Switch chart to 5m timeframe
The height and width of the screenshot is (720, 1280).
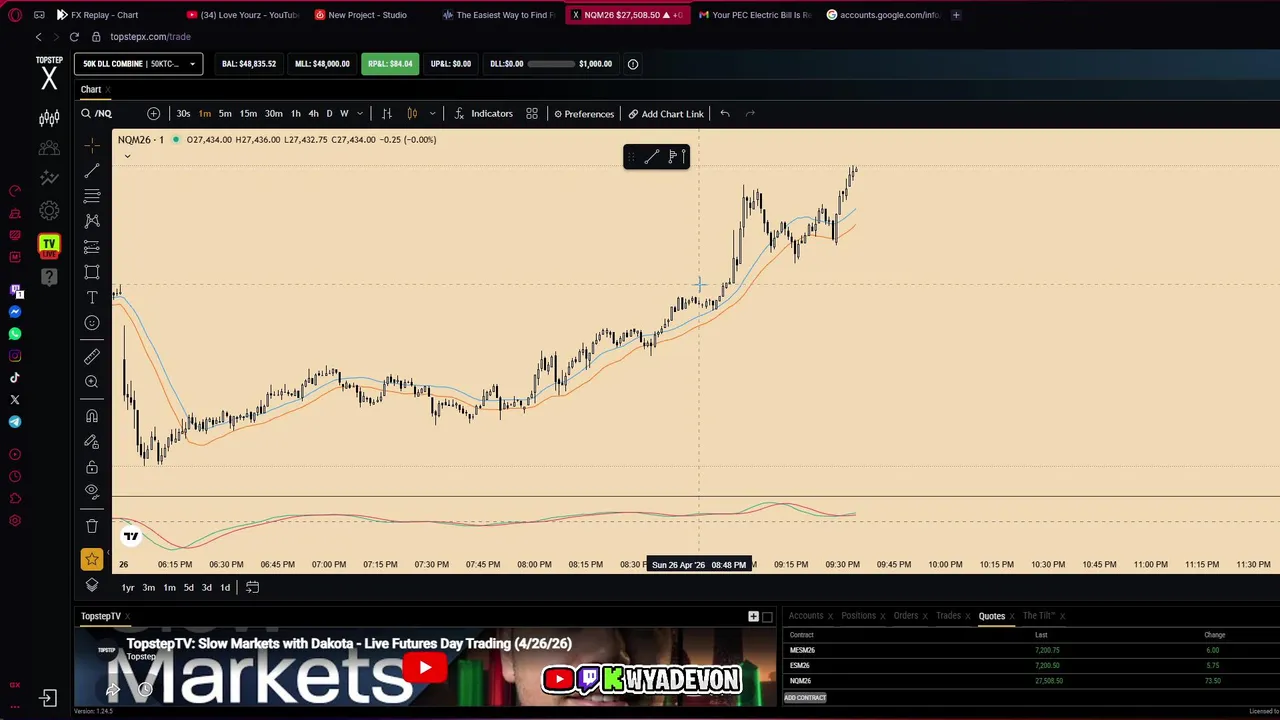coord(225,114)
